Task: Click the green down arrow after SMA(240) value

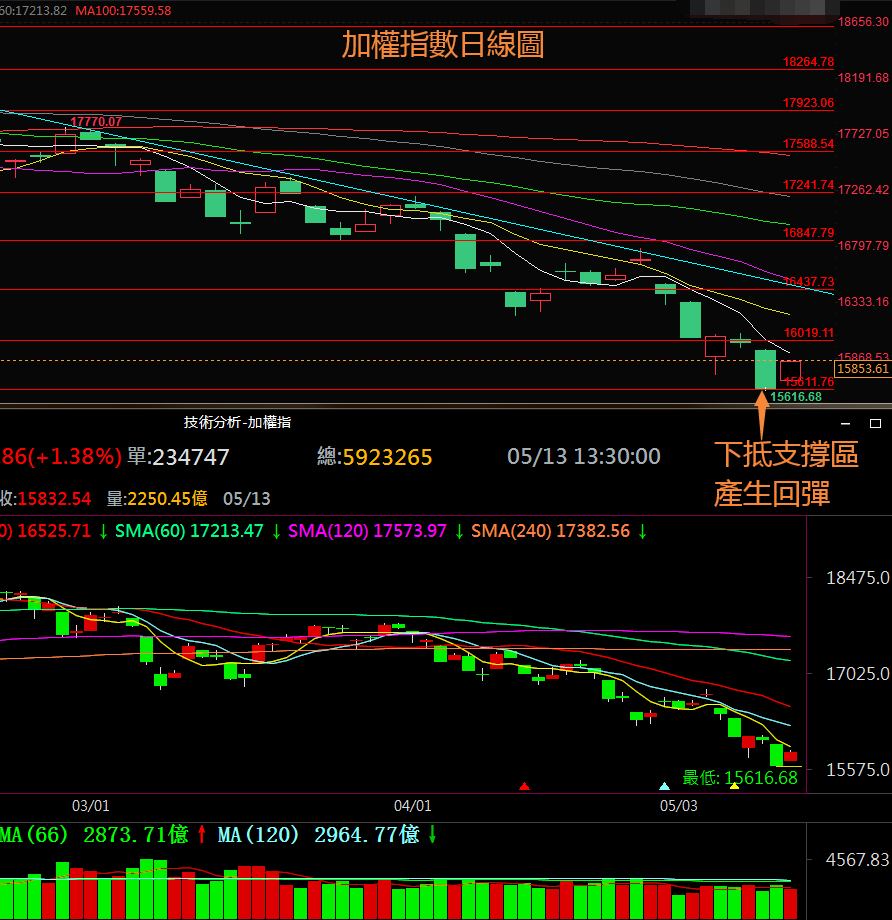Action: 643,531
